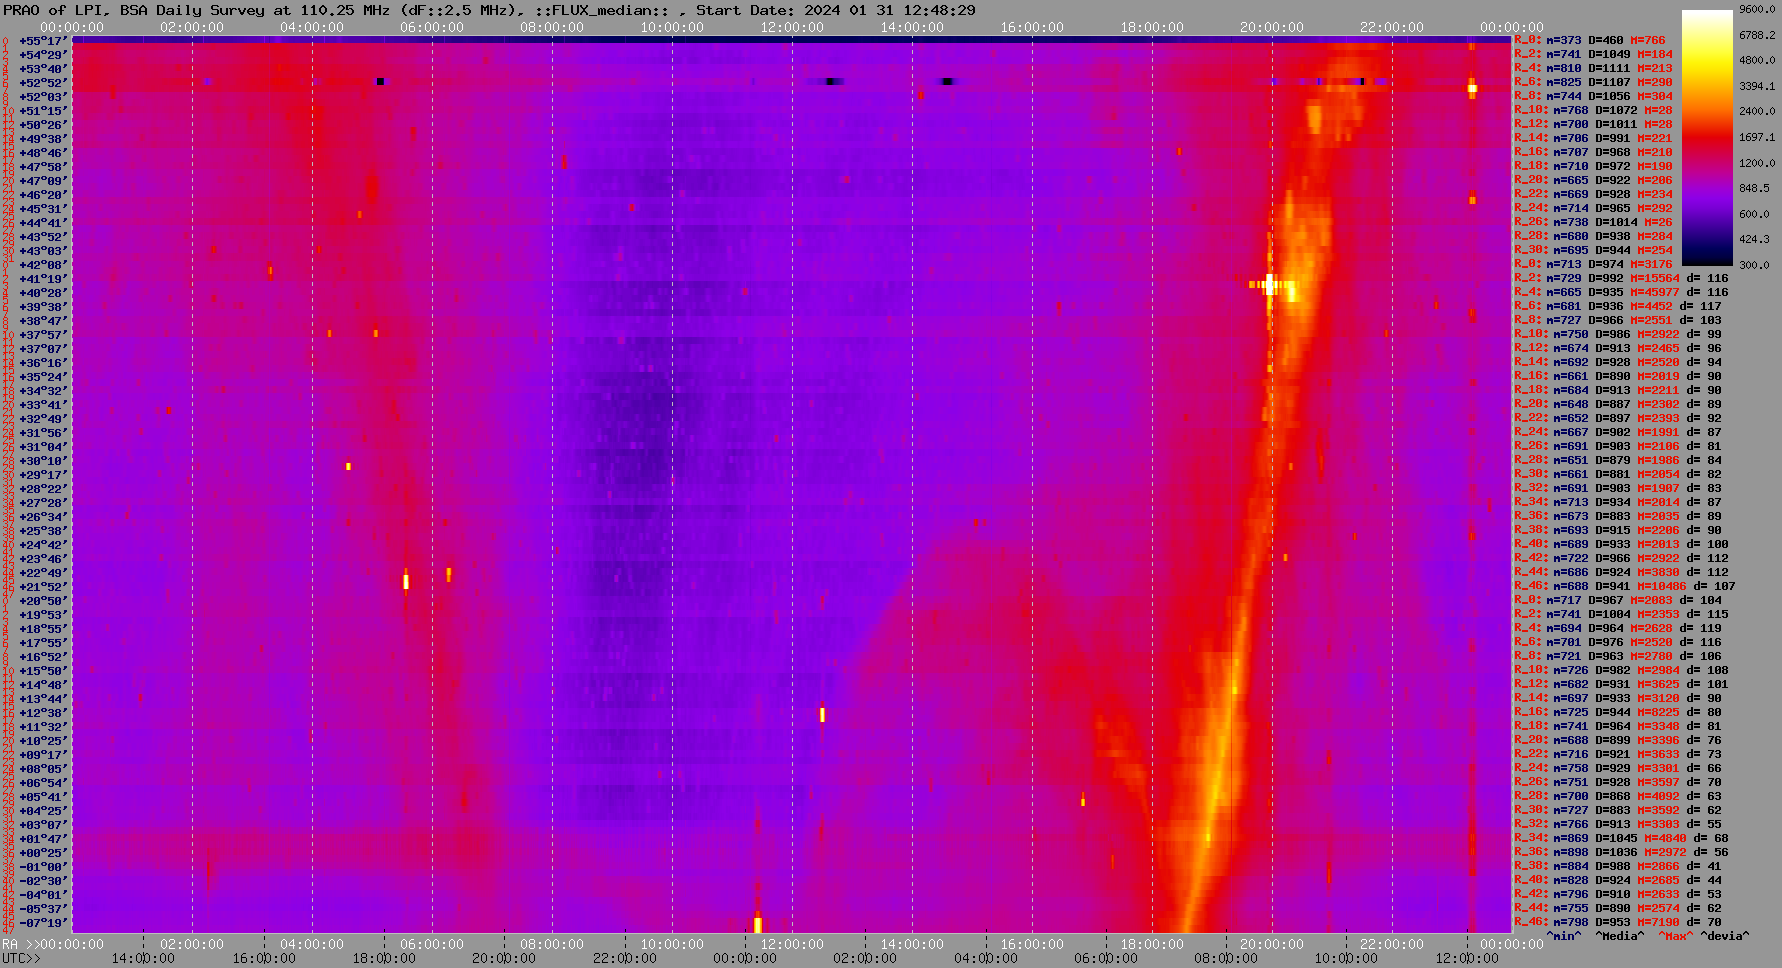
Task: Click the declination label '+42°08''
Action: [42, 265]
